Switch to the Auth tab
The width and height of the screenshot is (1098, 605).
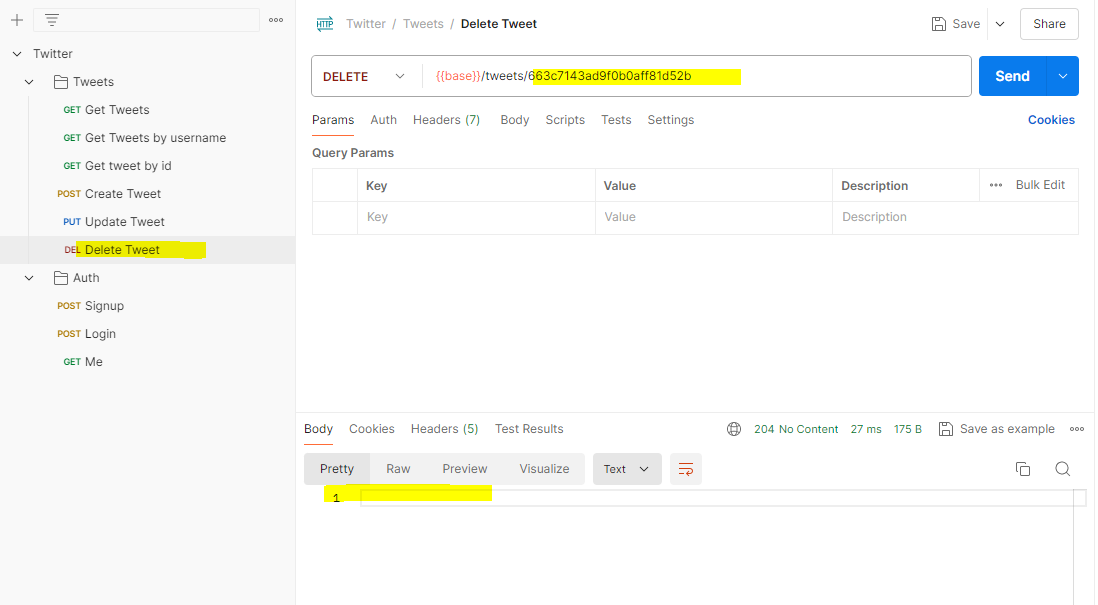tap(384, 120)
